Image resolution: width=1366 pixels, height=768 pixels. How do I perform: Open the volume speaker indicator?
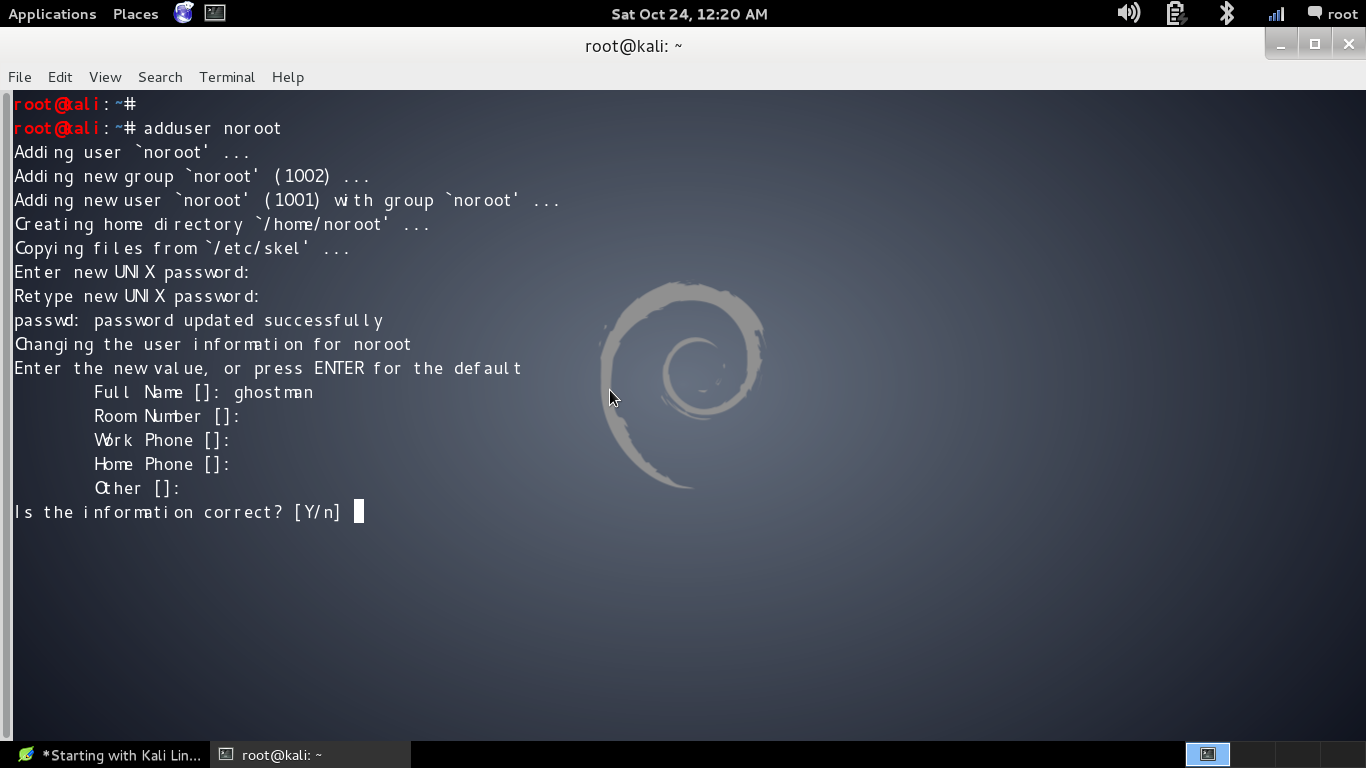point(1129,13)
